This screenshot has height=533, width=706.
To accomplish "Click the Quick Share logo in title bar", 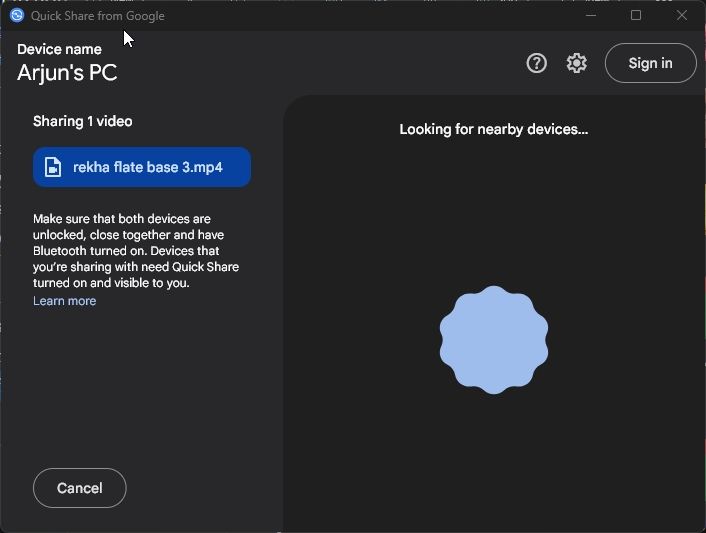I will [x=17, y=15].
